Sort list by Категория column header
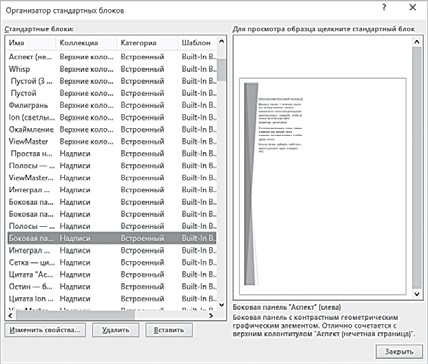Screen dimensions: 428x364 coord(147,43)
